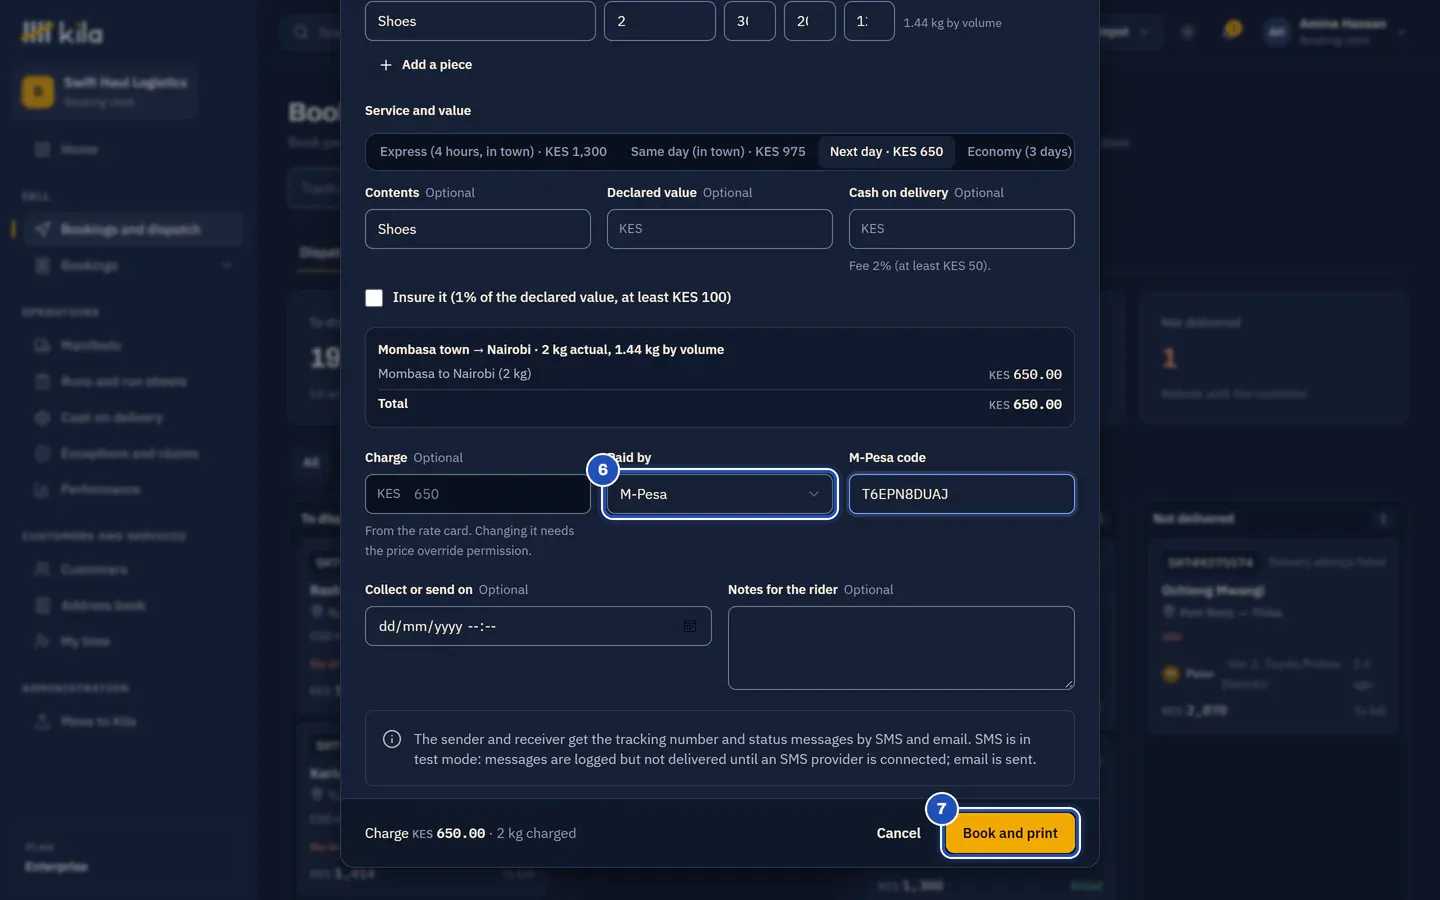Choose the Same day (in town) service
Viewport: 1440px width, 900px height.
click(x=718, y=152)
